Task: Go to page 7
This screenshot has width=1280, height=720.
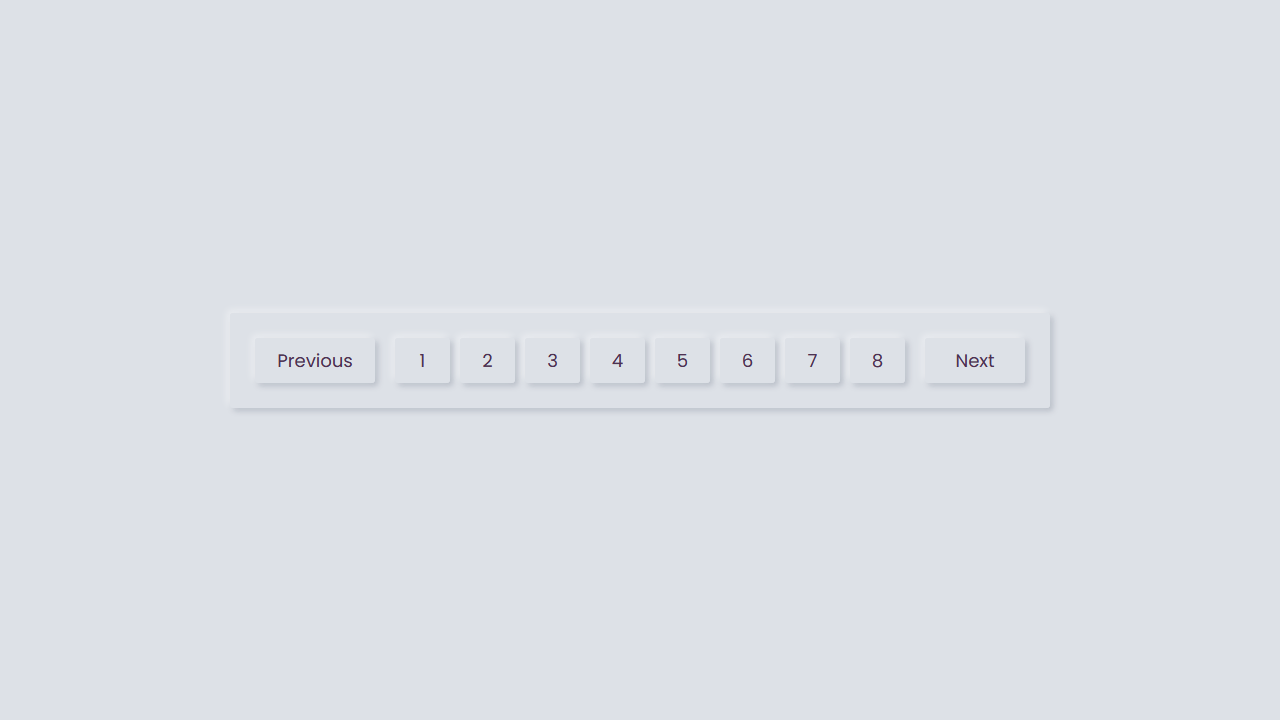Action: (812, 361)
